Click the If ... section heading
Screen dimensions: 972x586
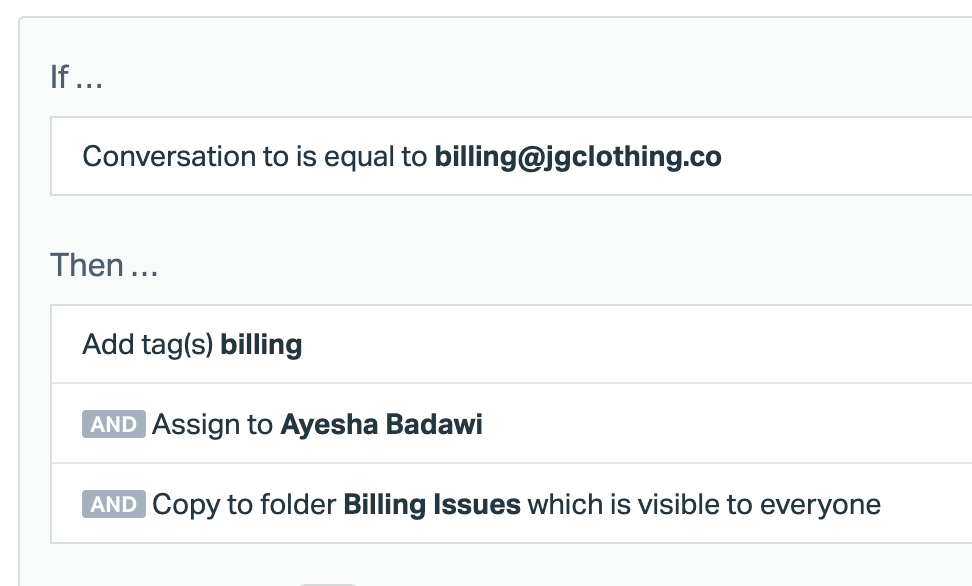[x=76, y=77]
